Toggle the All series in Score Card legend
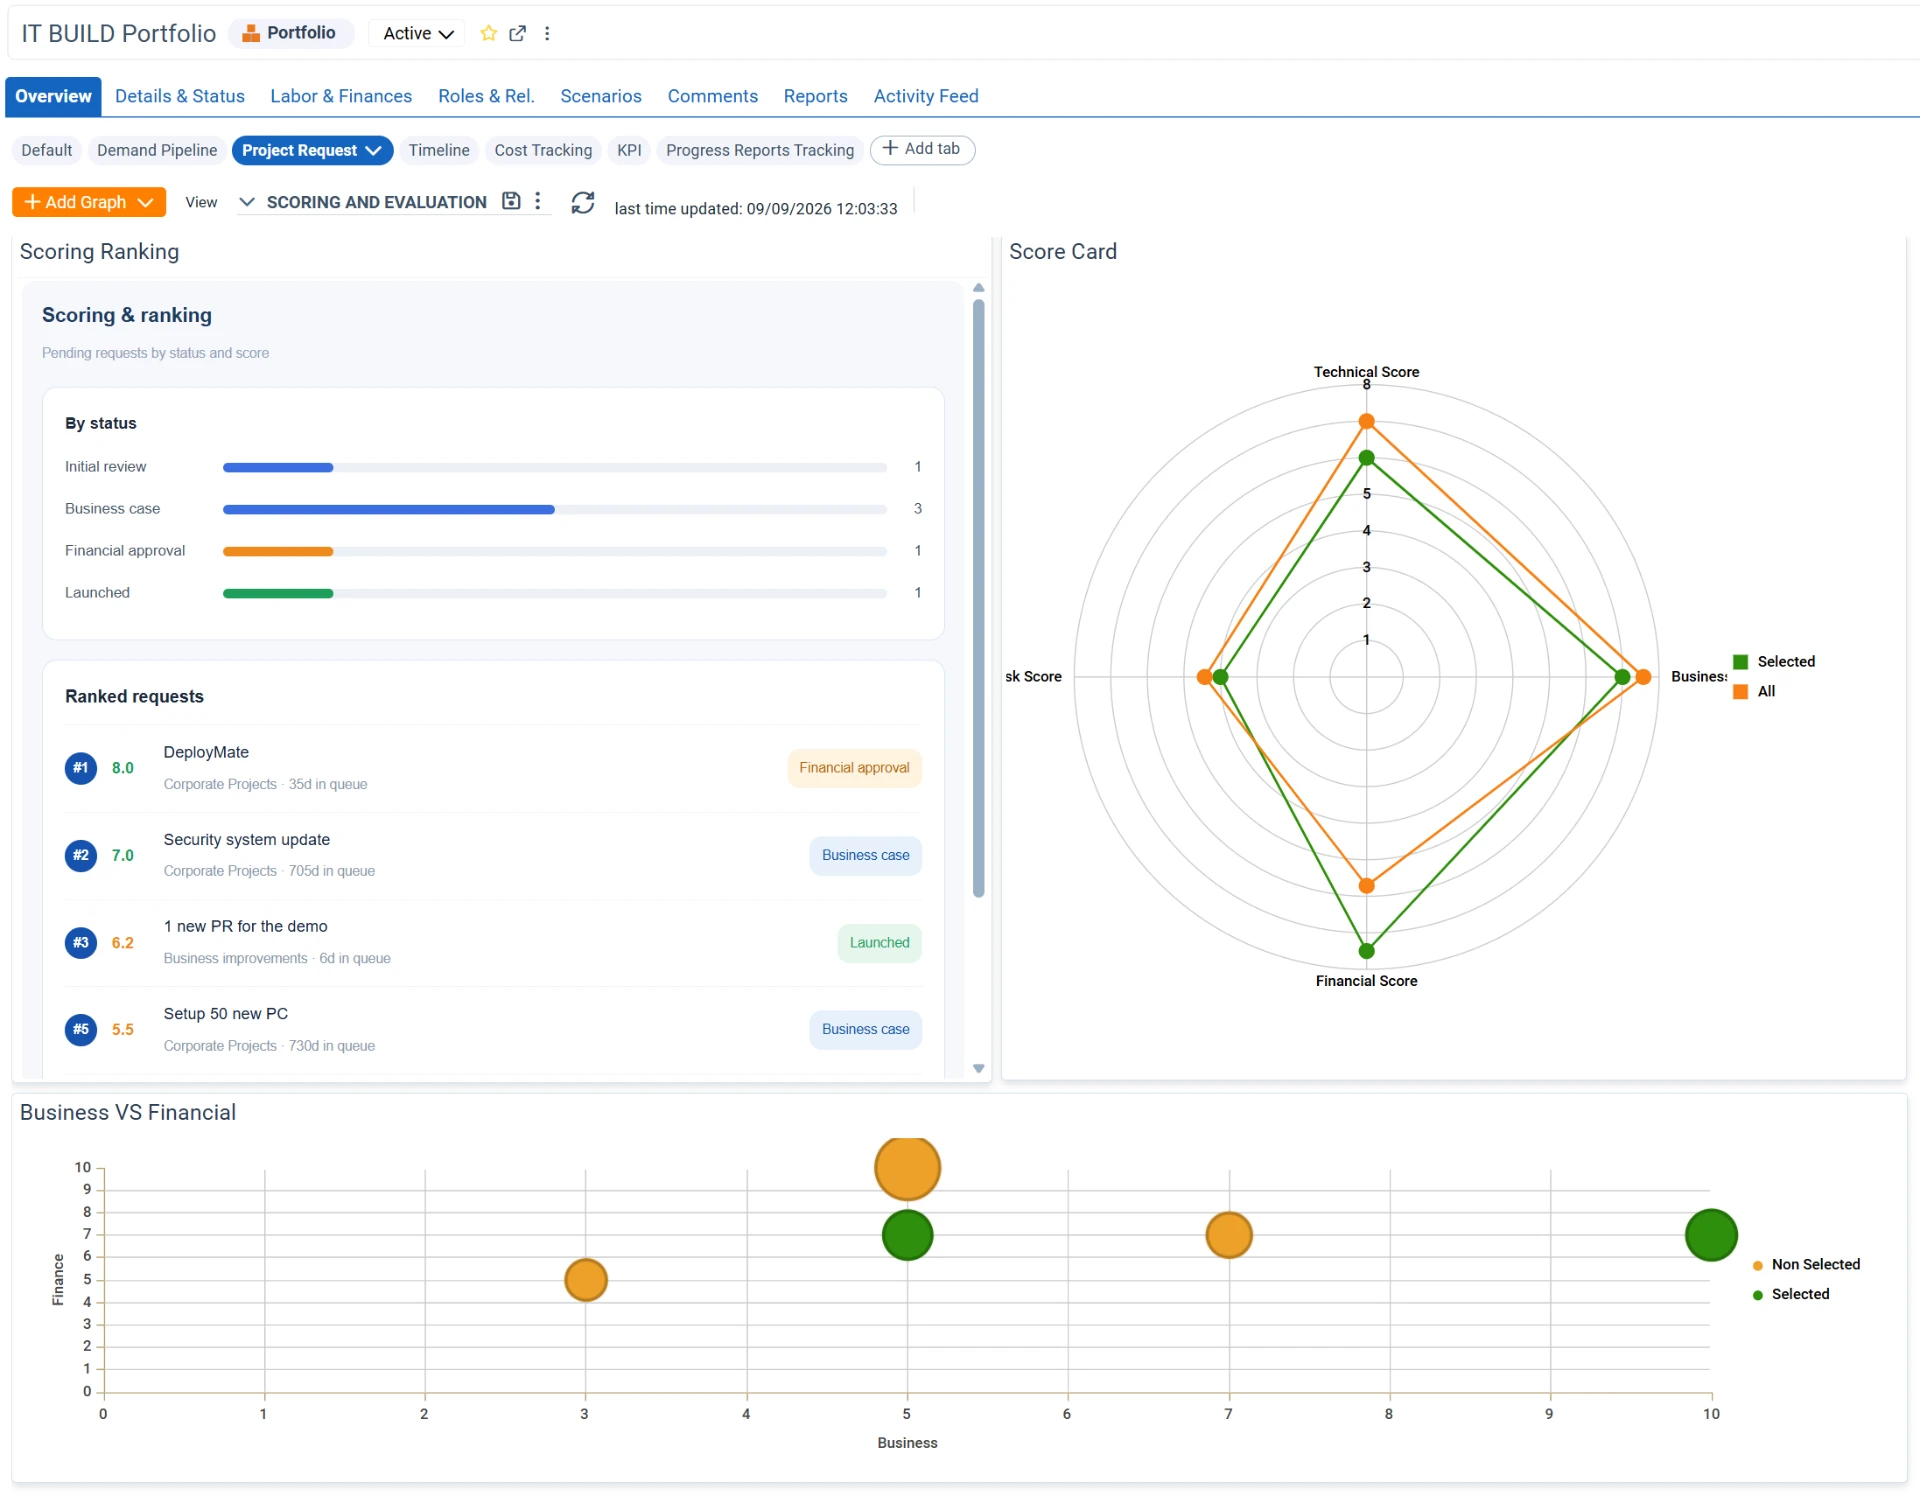The width and height of the screenshot is (1920, 1503). pos(1754,691)
